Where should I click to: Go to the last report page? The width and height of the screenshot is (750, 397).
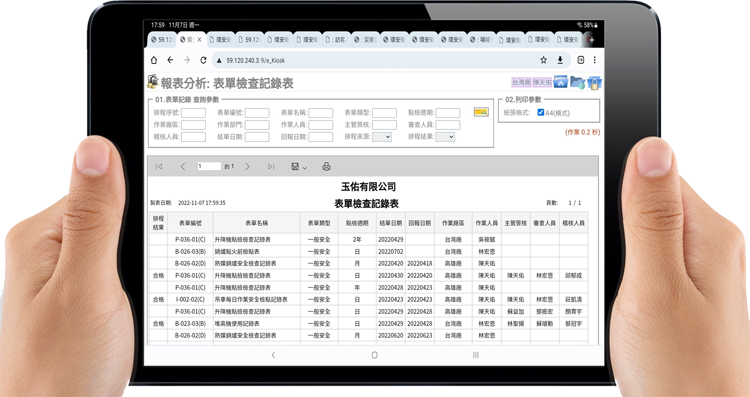click(x=271, y=166)
